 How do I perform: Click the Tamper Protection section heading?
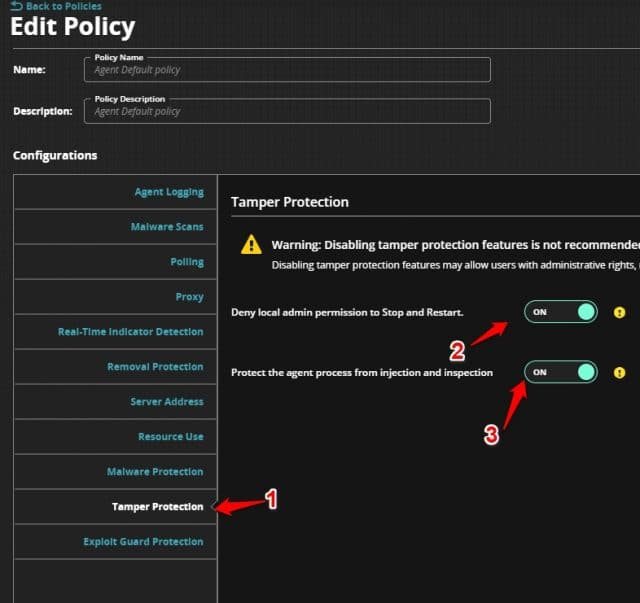290,202
